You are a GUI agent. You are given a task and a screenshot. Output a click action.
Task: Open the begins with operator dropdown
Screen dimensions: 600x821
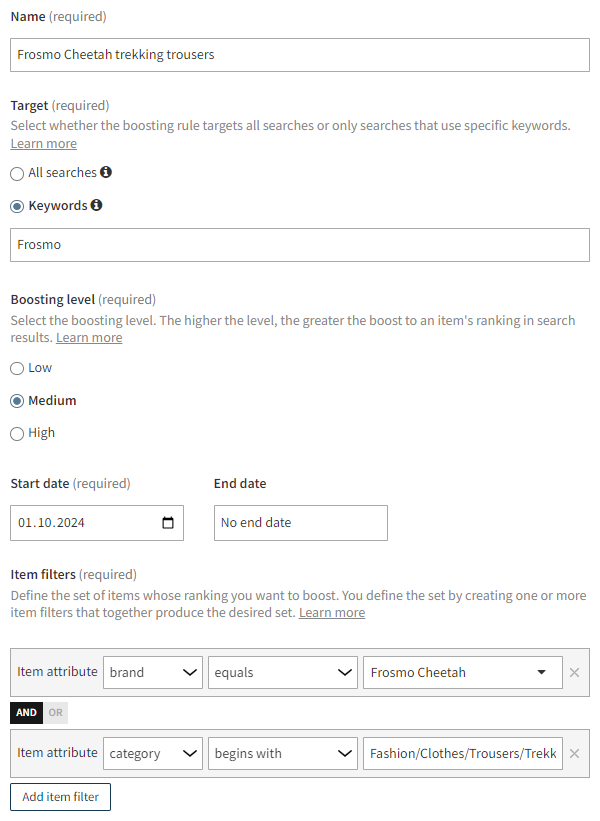pyautogui.click(x=283, y=753)
